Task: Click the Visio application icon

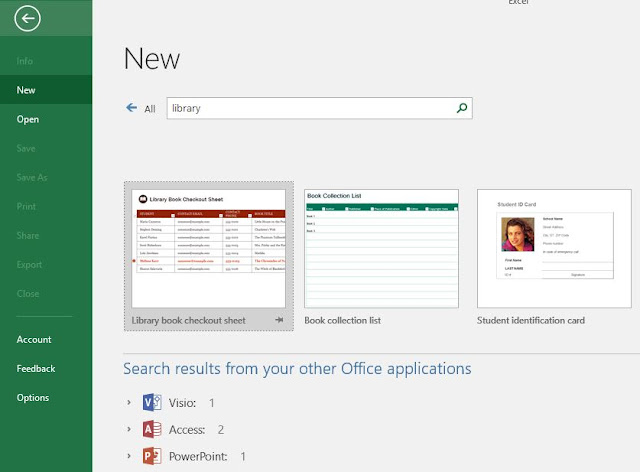Action: [152, 403]
